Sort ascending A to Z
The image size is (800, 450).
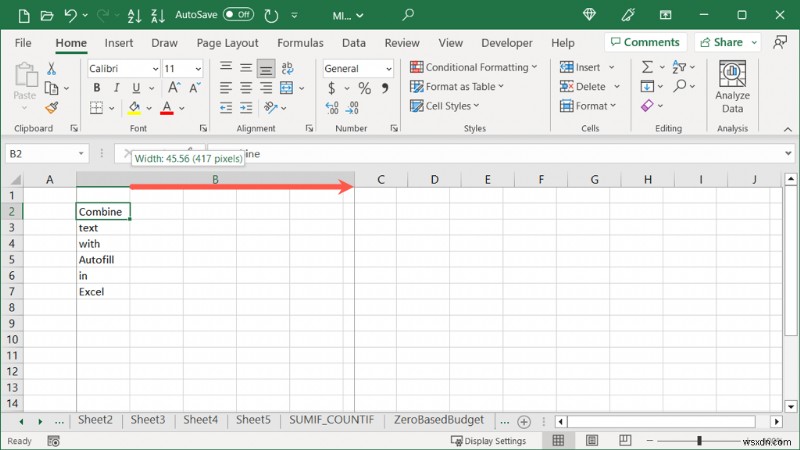coord(134,16)
